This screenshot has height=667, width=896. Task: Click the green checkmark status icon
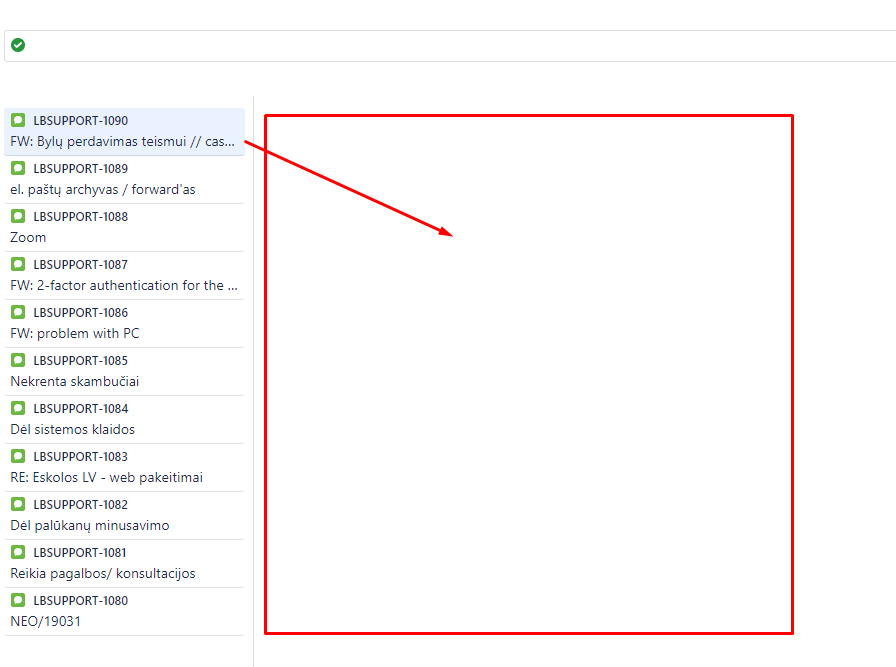(18, 45)
